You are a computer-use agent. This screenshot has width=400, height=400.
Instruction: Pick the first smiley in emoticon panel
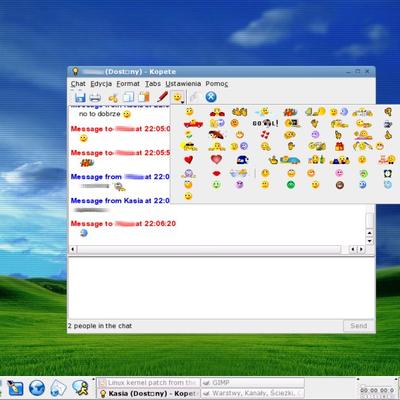[x=189, y=111]
